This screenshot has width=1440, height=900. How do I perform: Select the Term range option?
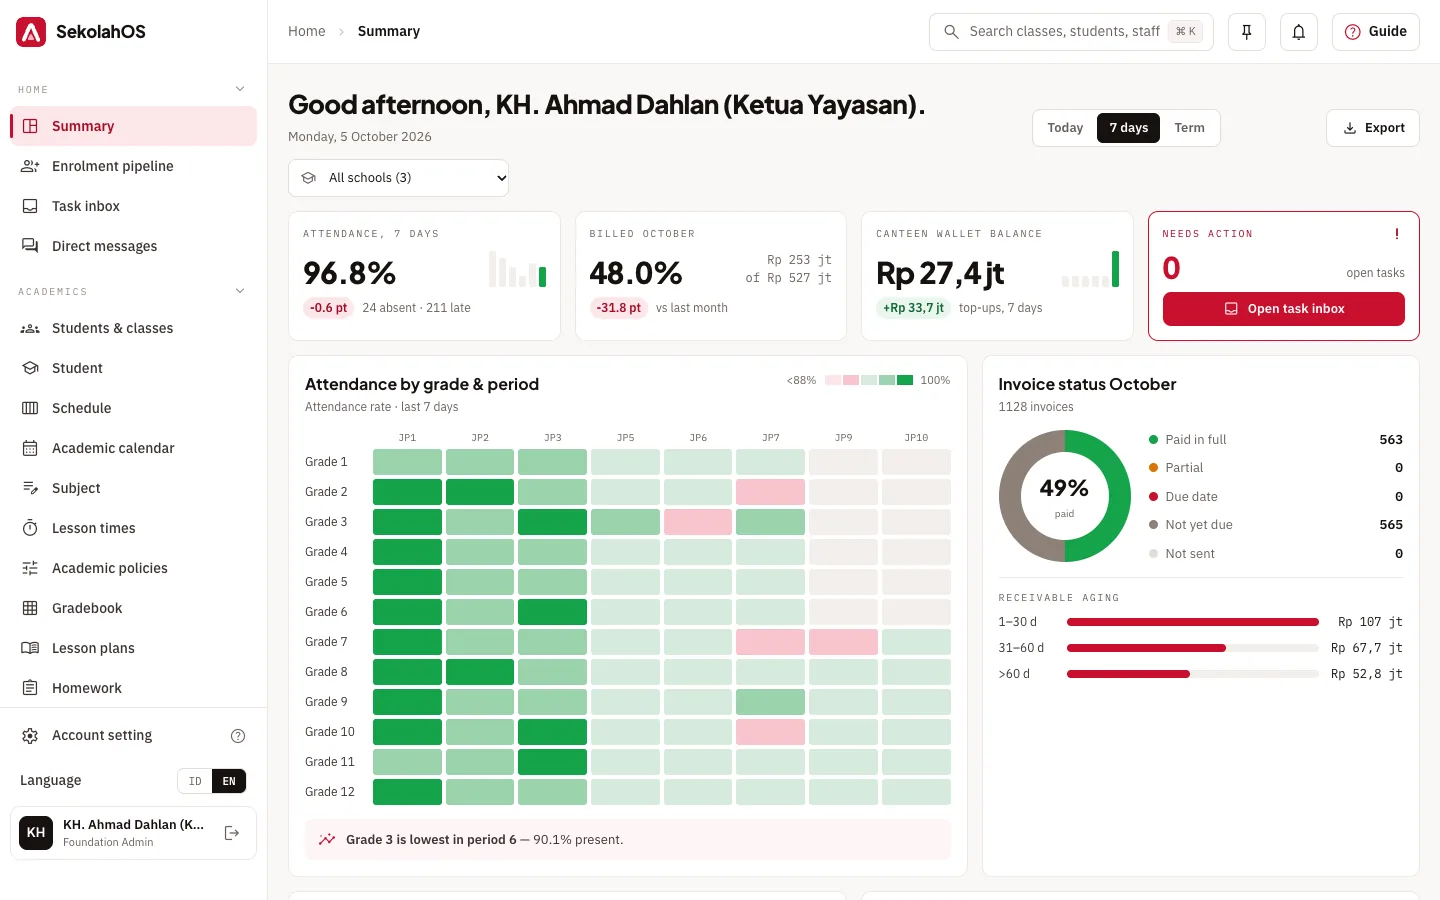point(1189,128)
